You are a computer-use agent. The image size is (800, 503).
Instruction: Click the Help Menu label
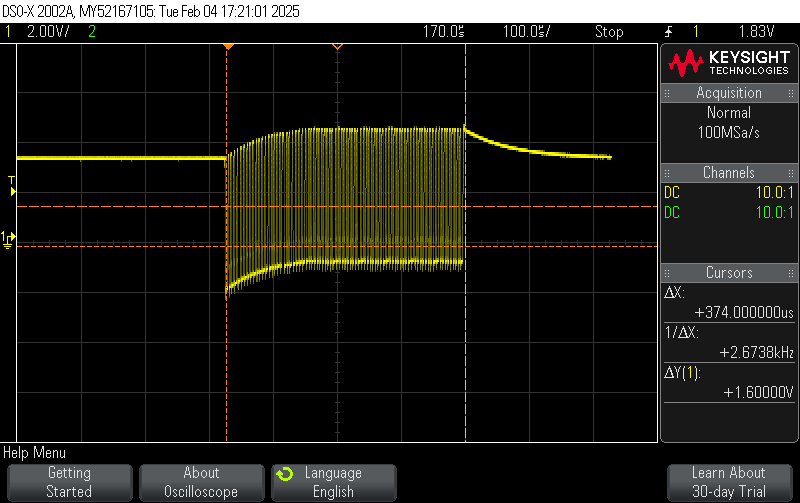pos(35,453)
